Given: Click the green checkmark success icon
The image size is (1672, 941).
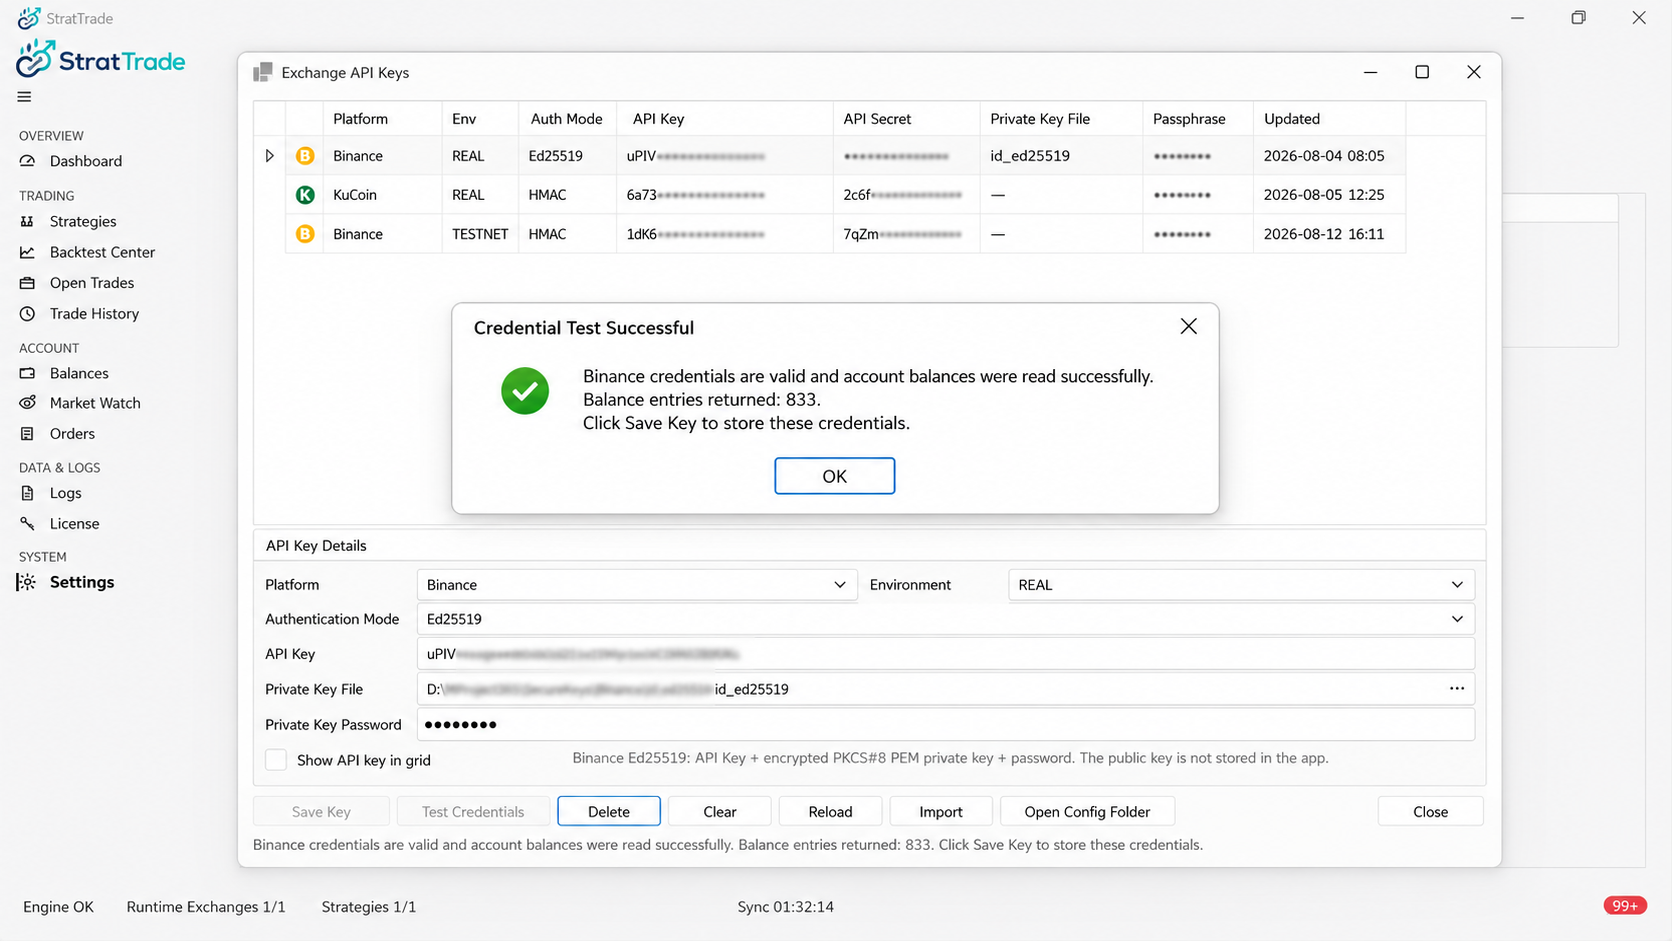Looking at the screenshot, I should click(x=525, y=391).
